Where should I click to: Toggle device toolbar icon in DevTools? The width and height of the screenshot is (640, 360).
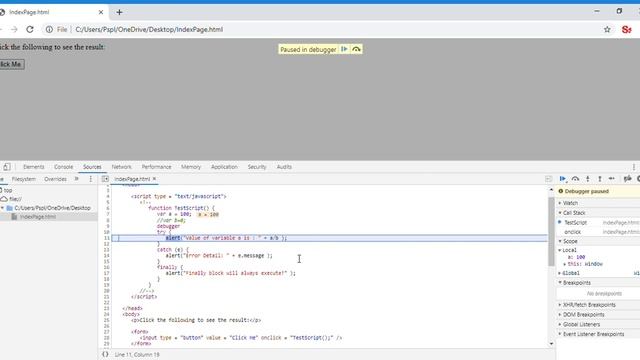click(x=7, y=167)
